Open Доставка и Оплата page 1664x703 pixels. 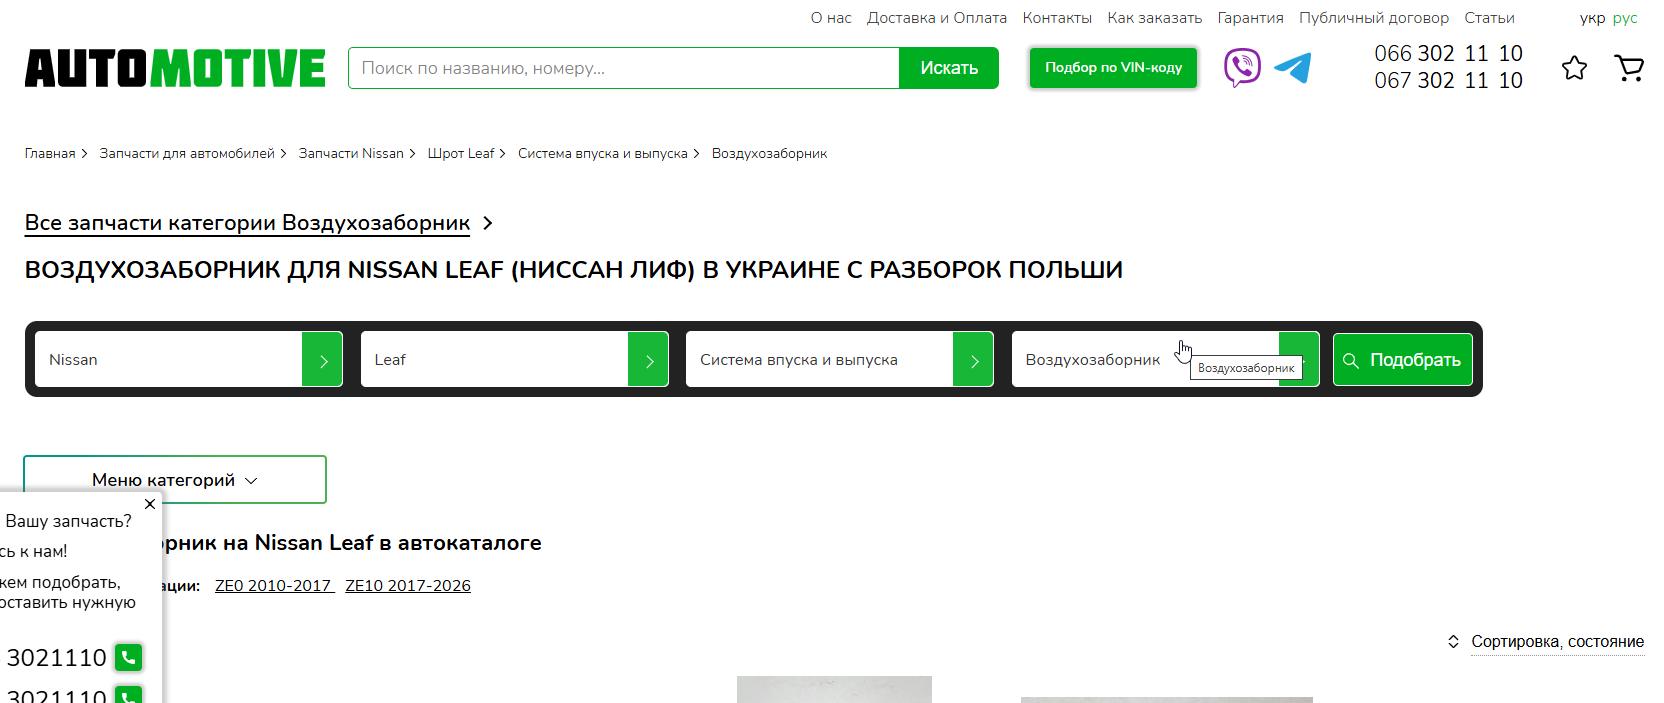tap(937, 18)
